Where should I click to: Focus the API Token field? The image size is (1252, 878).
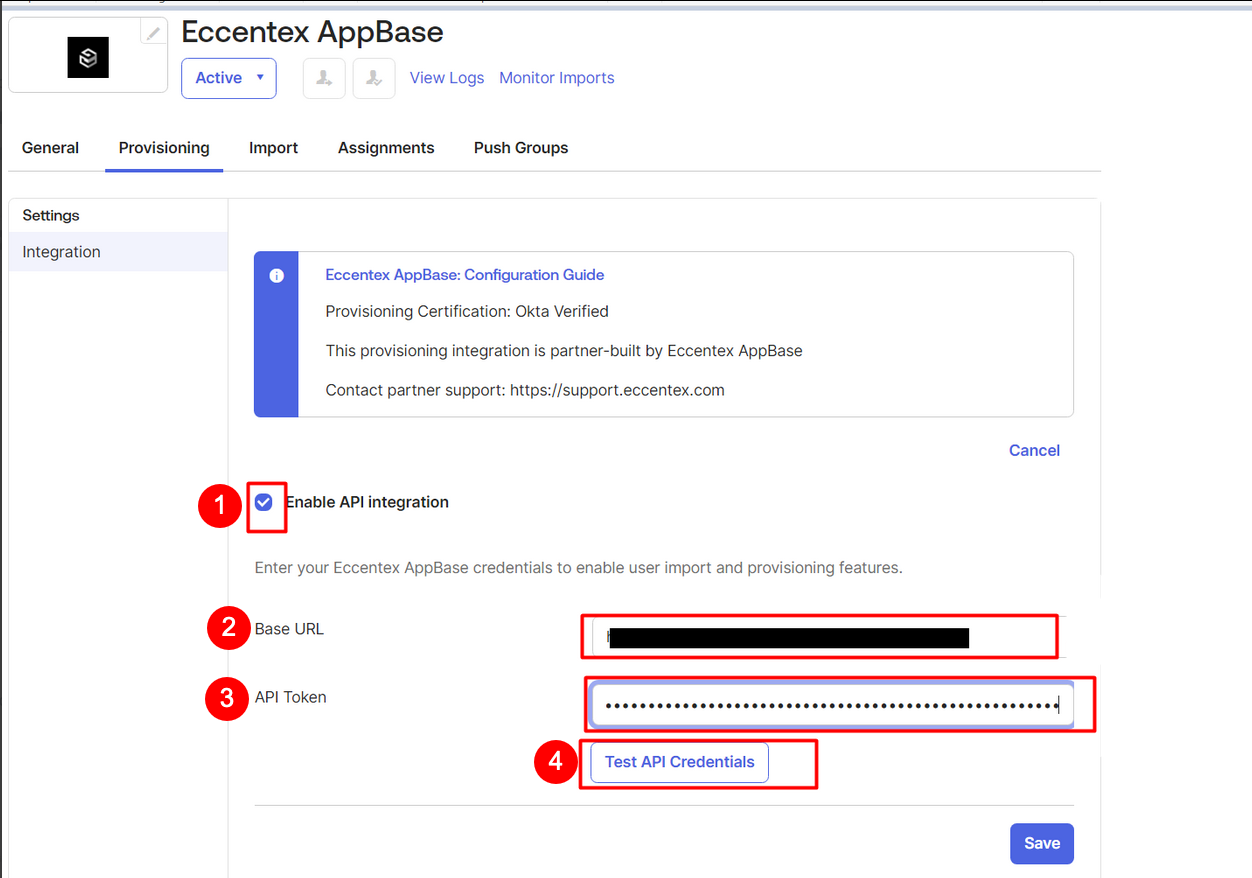tap(832, 705)
